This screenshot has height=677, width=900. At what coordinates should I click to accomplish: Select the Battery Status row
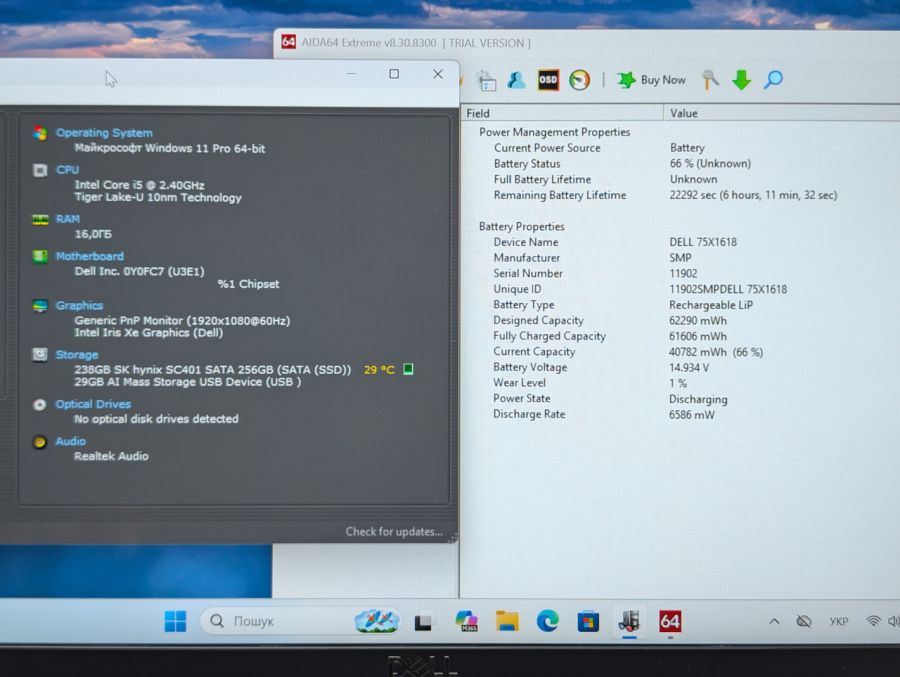[680, 164]
